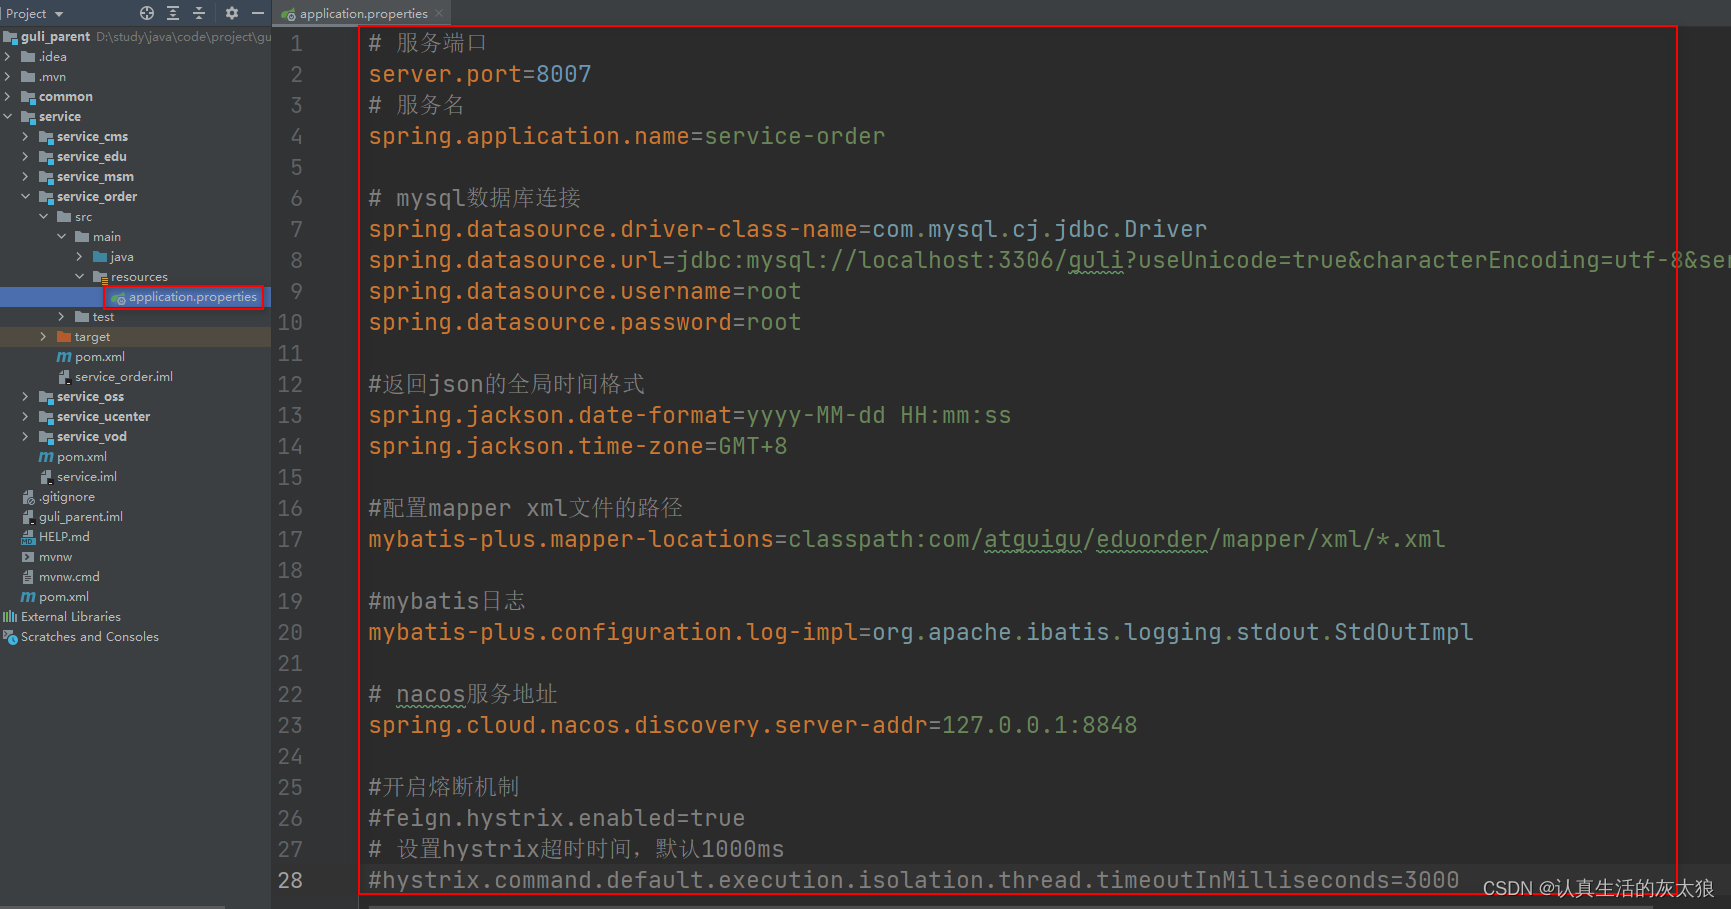
Task: Click the resources folder icon
Action: point(100,277)
